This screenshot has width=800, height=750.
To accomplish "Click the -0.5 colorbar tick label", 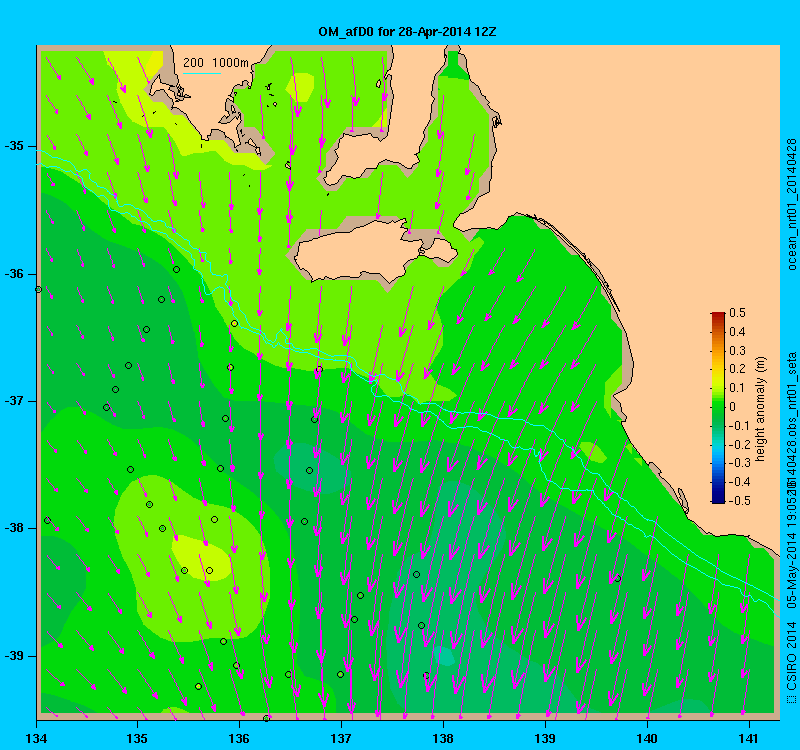I will [738, 501].
